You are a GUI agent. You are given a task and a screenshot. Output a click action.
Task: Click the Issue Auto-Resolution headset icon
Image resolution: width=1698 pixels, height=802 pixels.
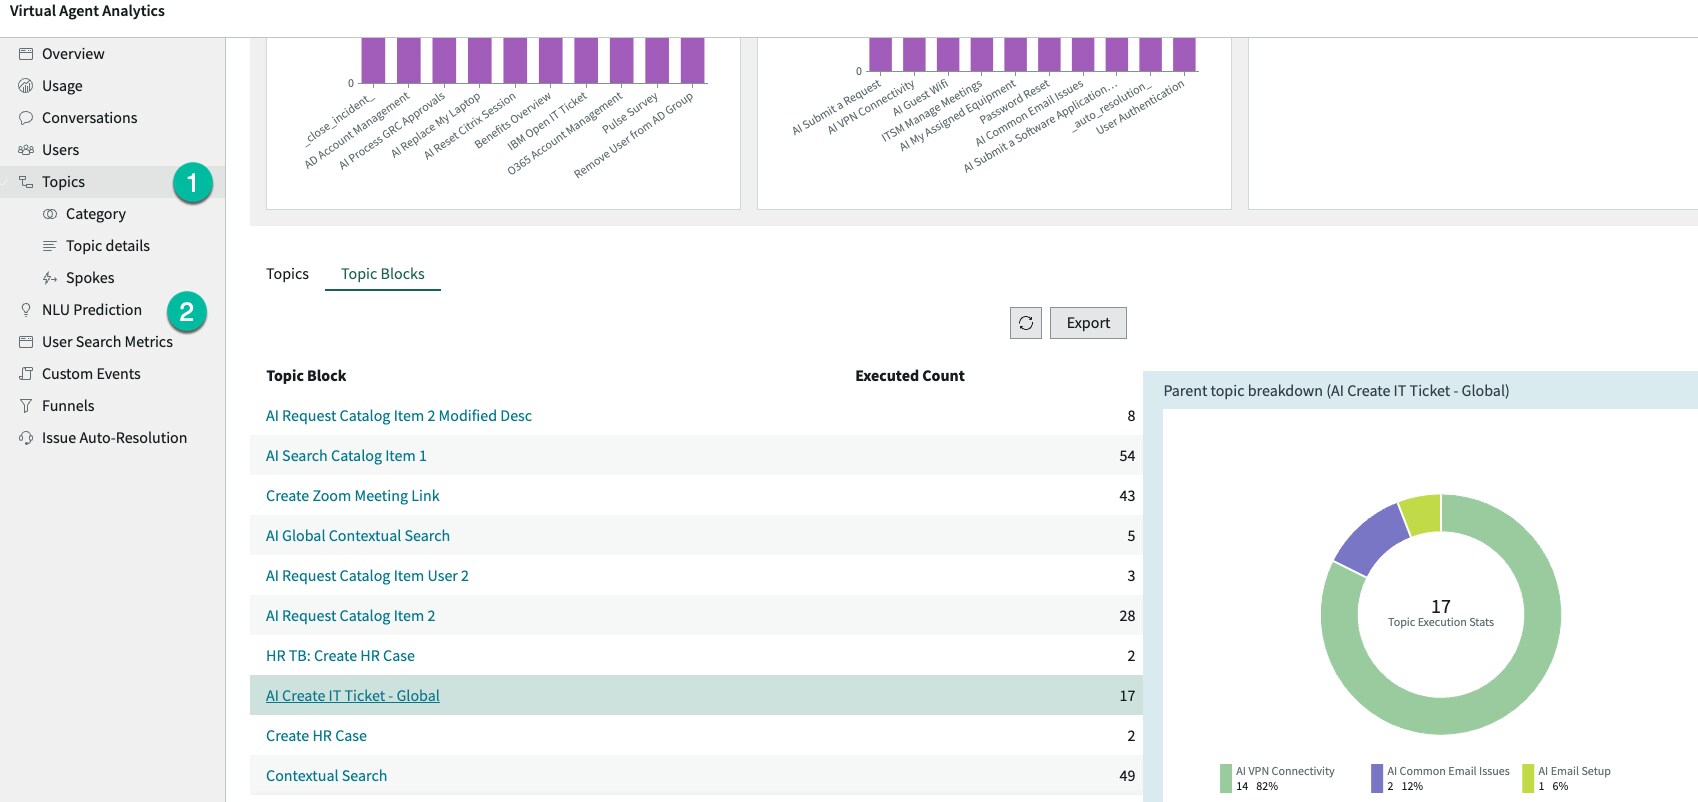[26, 438]
